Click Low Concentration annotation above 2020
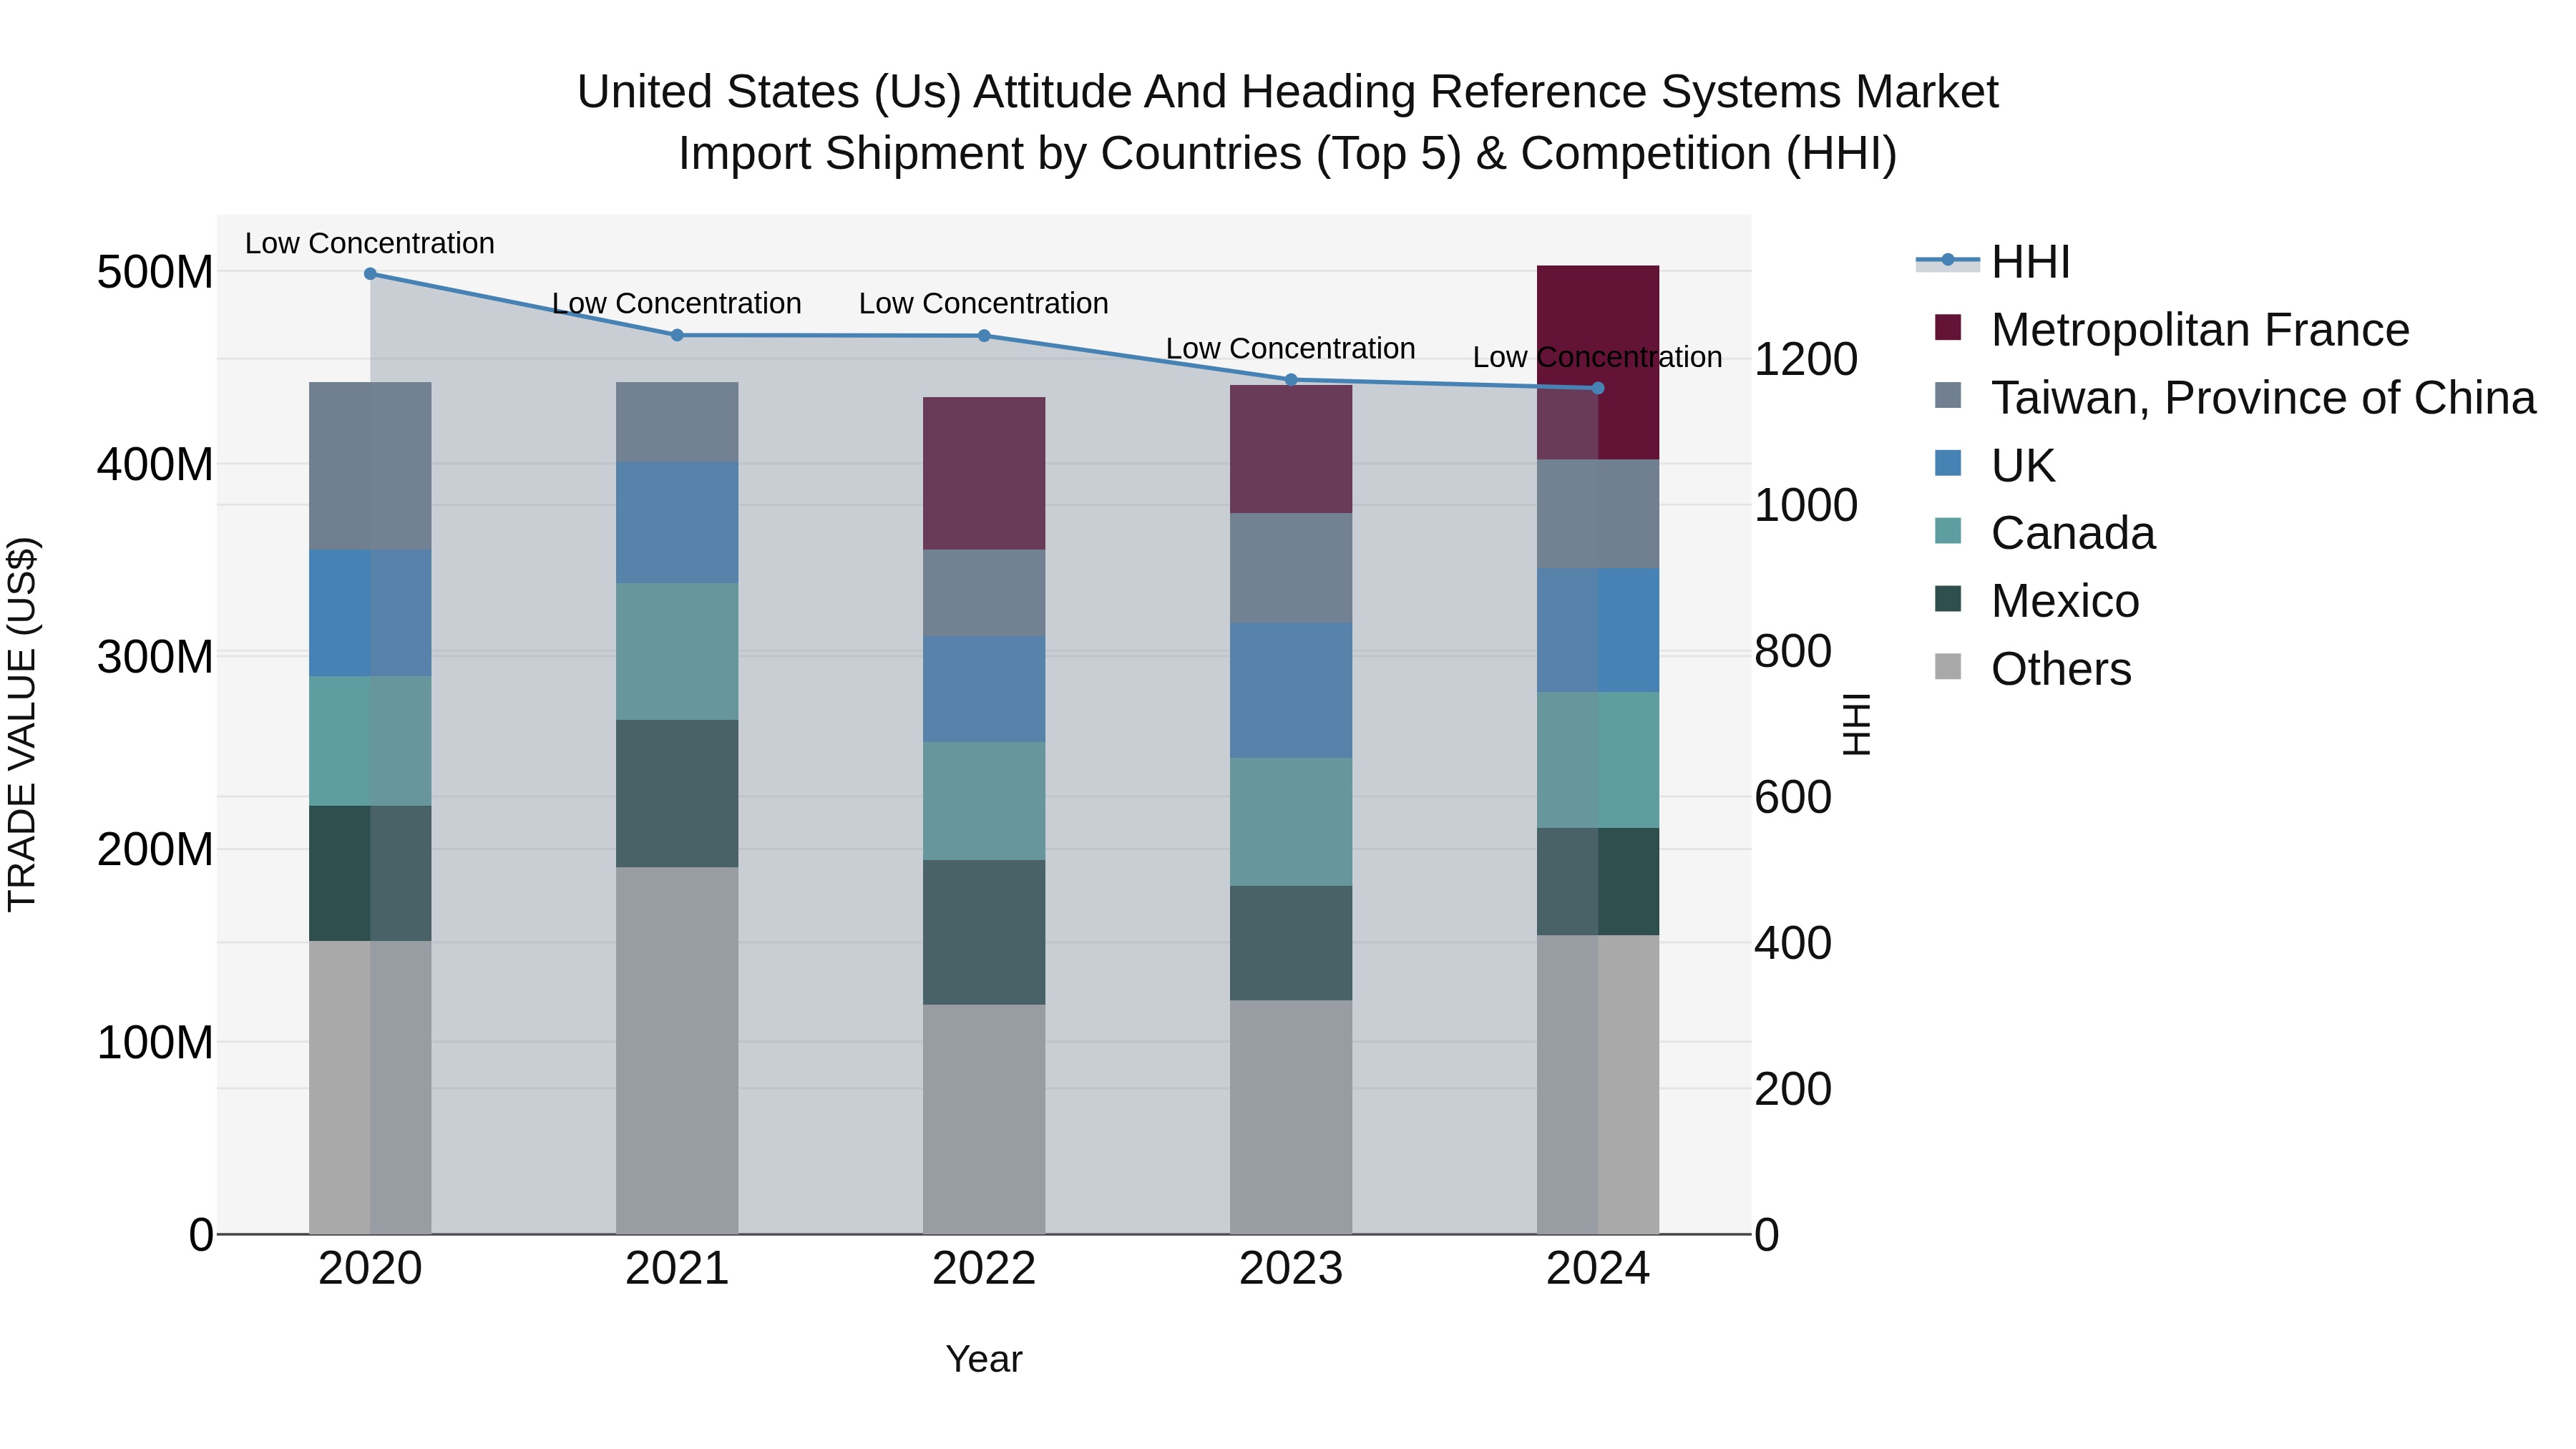 (370, 243)
